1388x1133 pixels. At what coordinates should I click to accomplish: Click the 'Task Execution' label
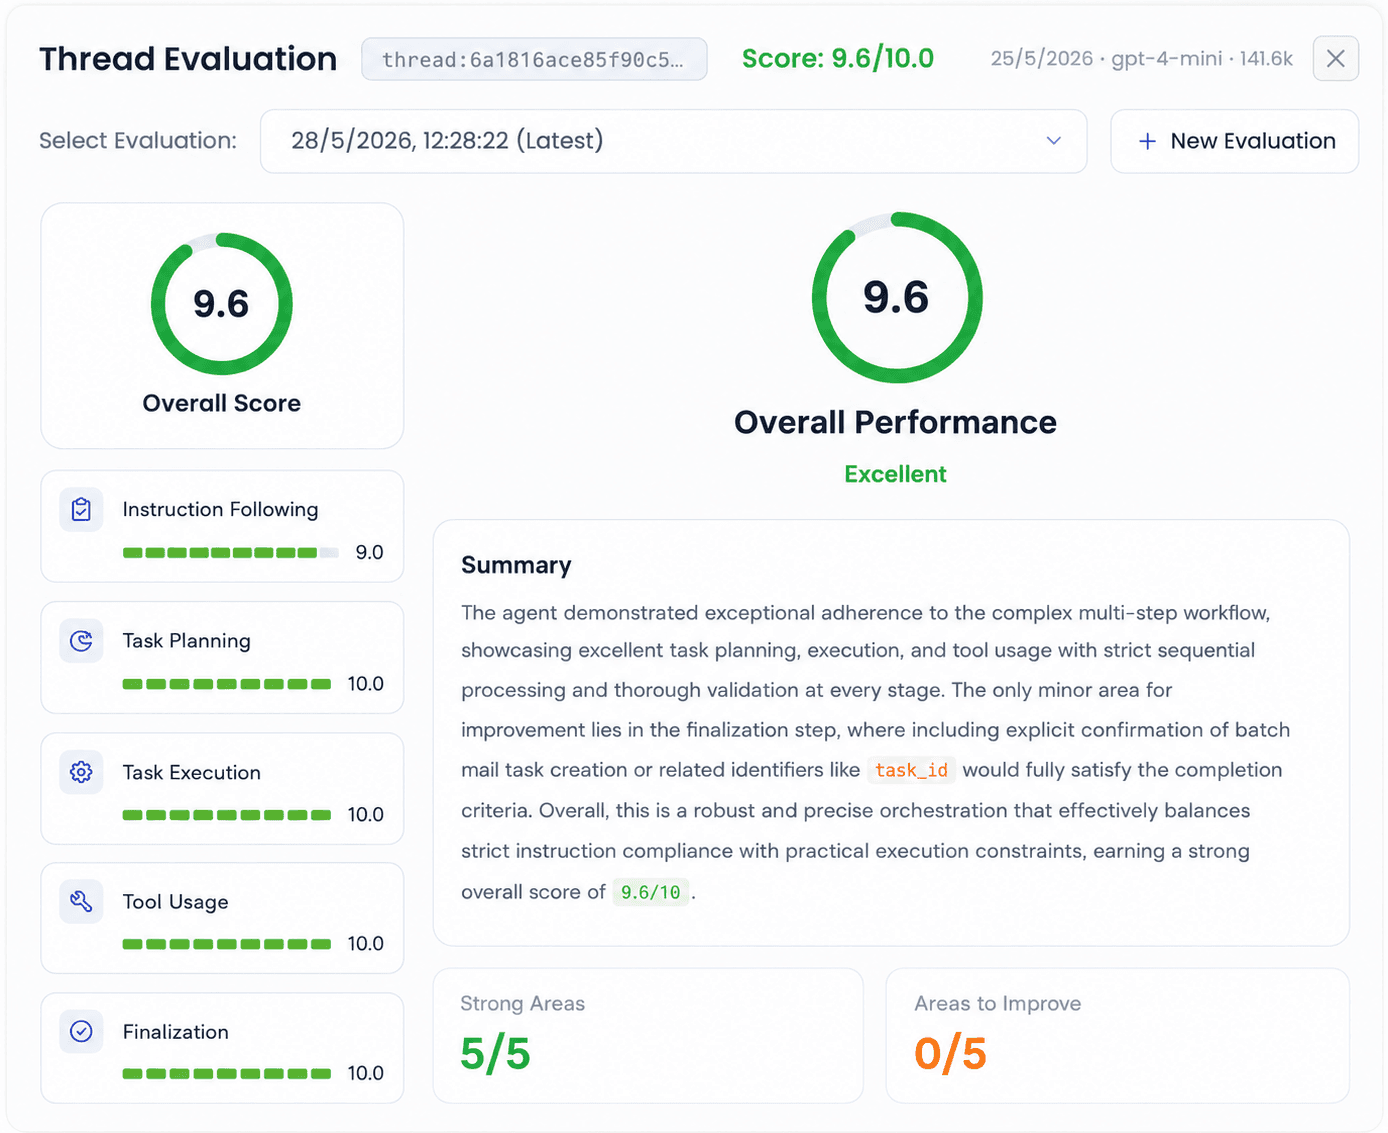point(191,772)
